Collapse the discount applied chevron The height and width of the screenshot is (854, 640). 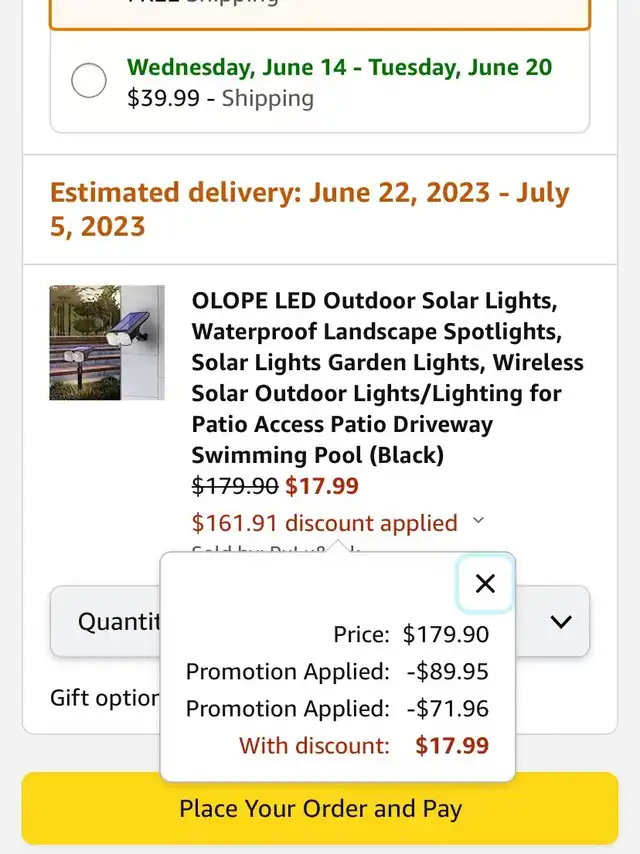pyautogui.click(x=478, y=521)
